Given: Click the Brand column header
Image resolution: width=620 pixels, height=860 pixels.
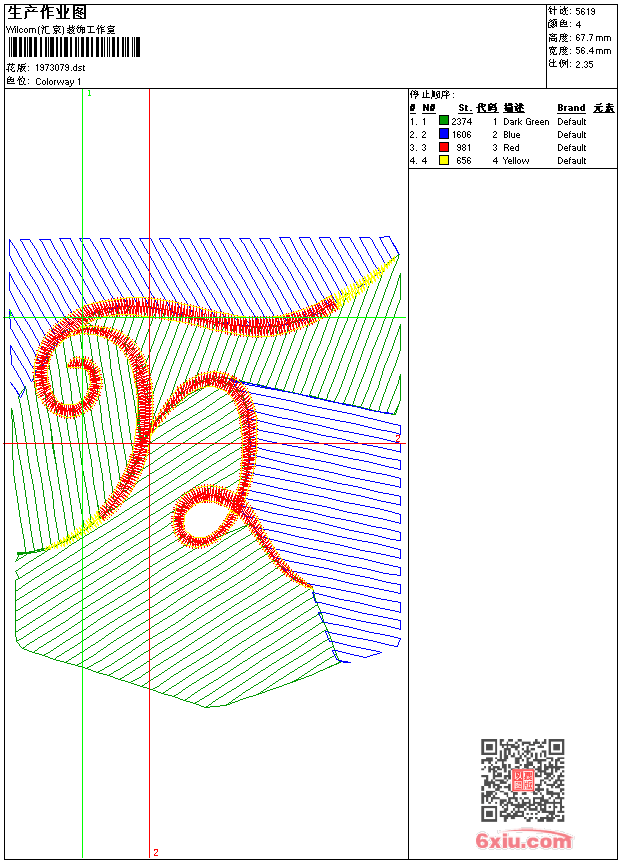Looking at the screenshot, I should click(571, 108).
